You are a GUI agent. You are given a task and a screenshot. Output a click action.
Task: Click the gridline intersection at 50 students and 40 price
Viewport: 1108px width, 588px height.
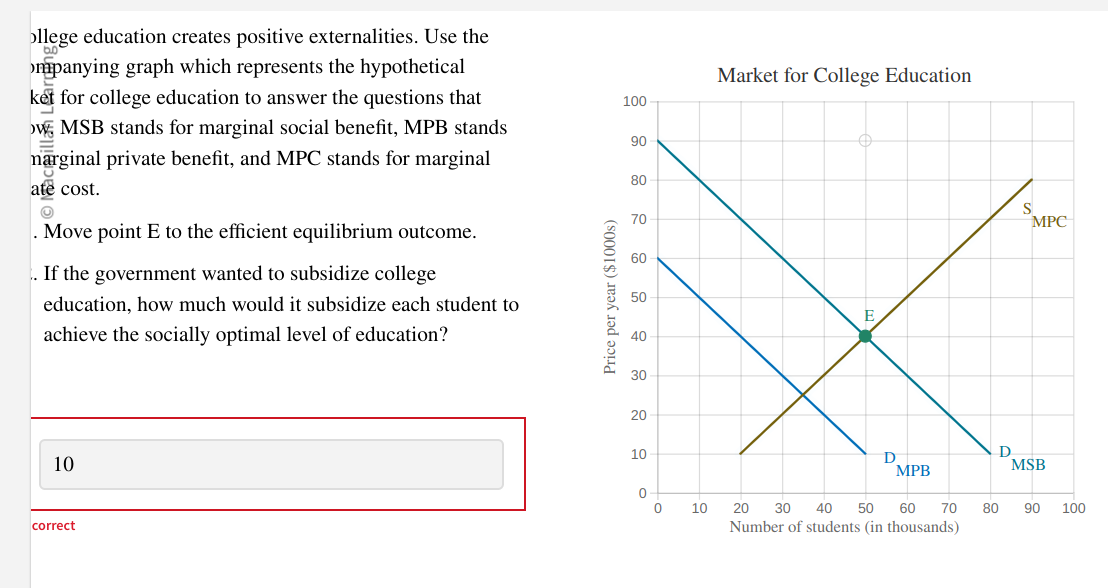click(x=864, y=335)
